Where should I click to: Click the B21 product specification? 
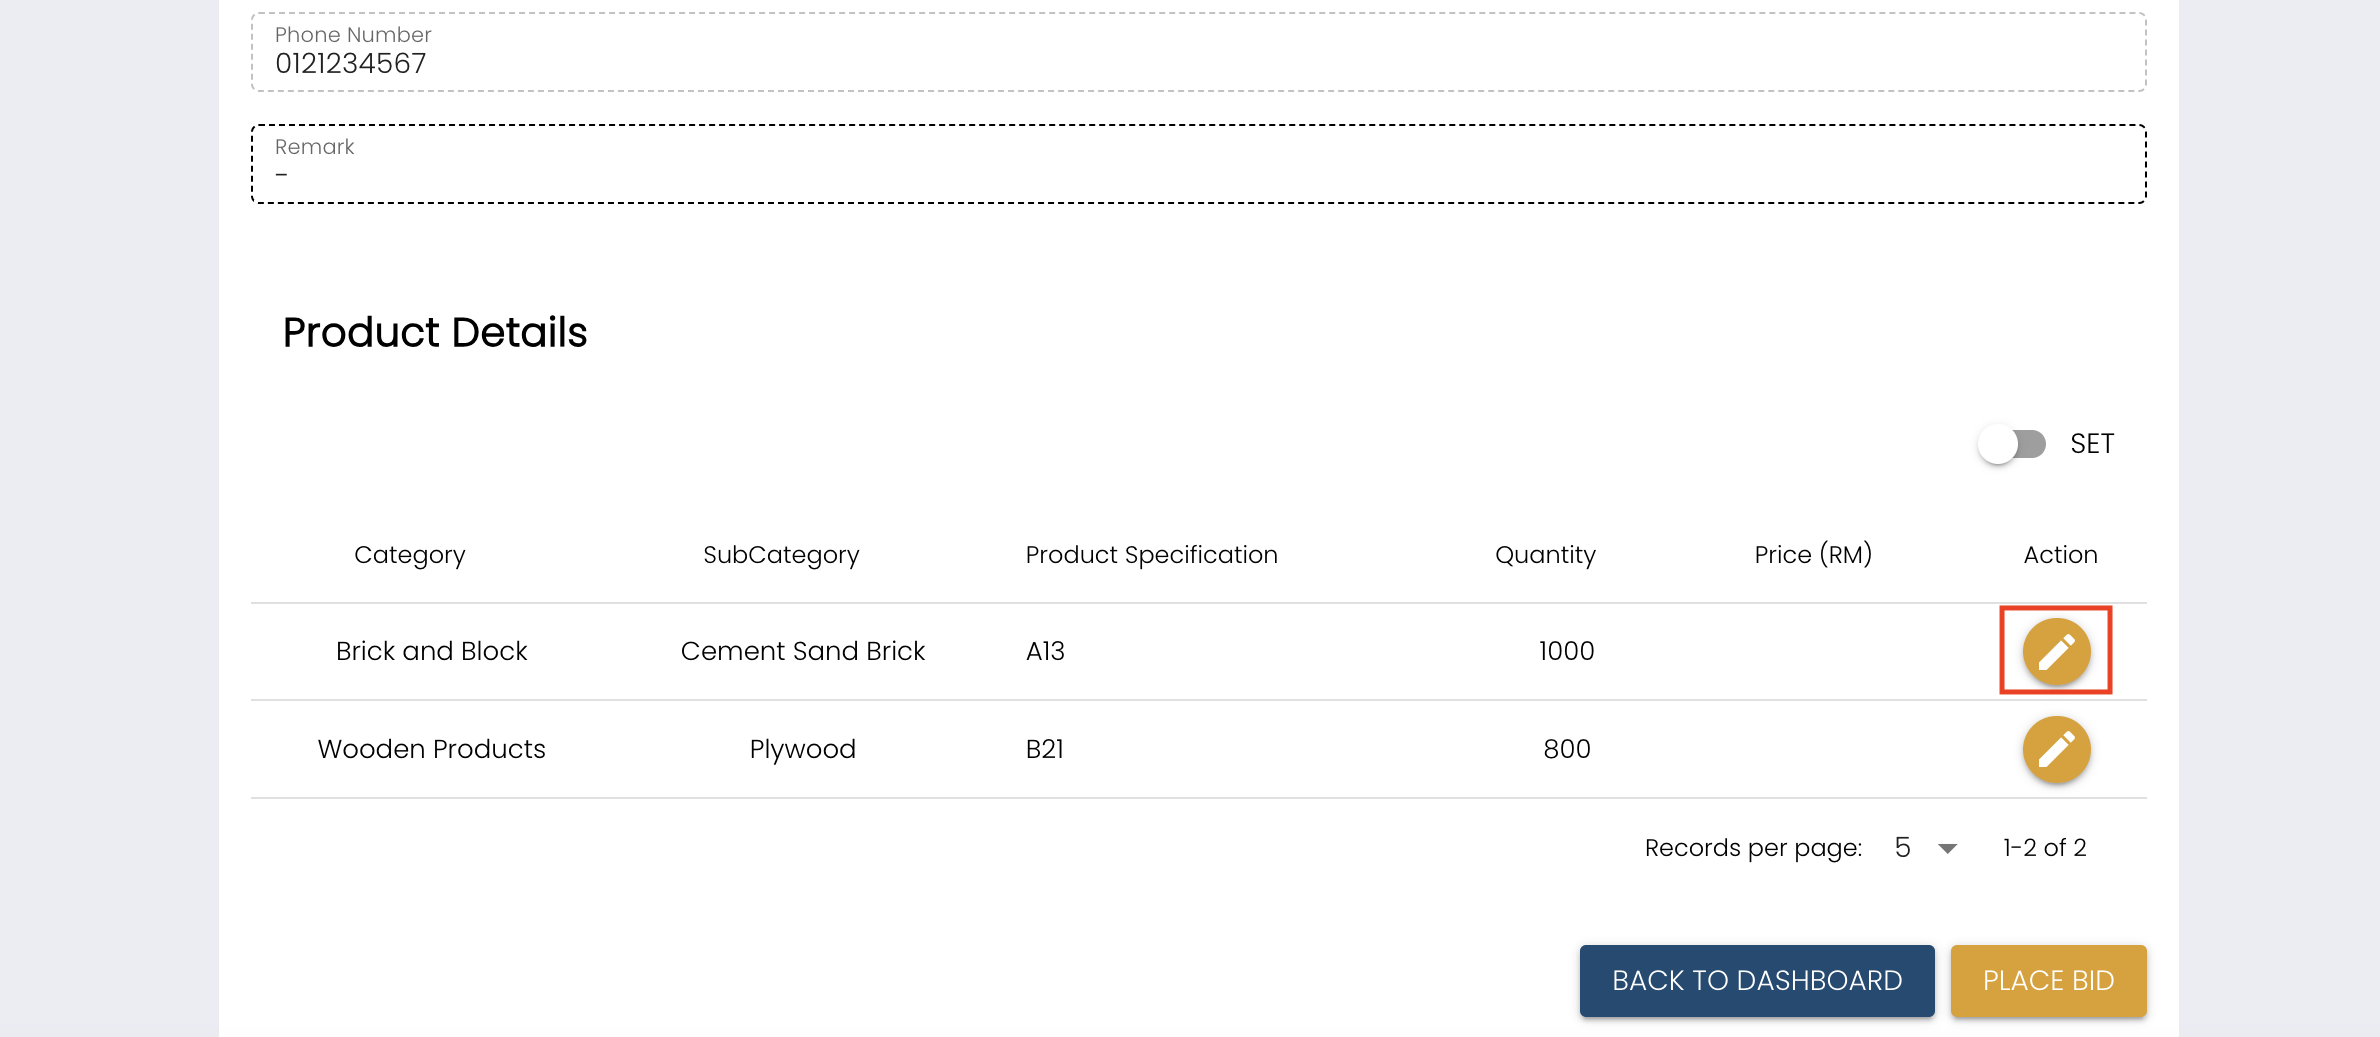pyautogui.click(x=1045, y=749)
